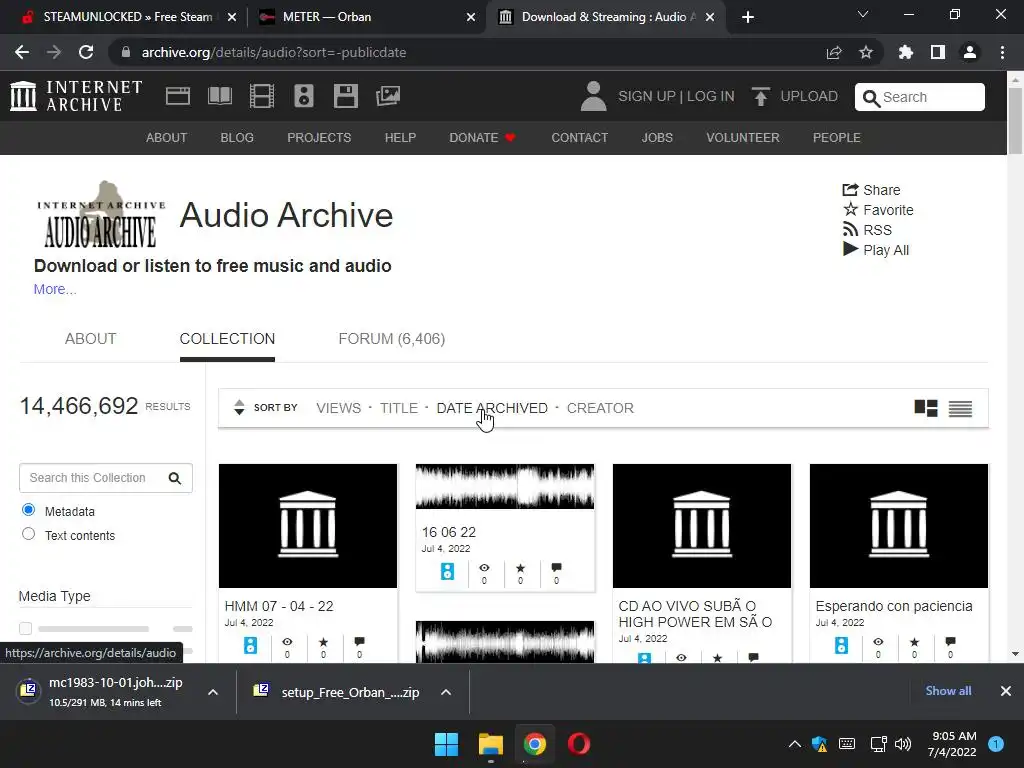
Task: Open a new browser tab
Action: tap(748, 17)
